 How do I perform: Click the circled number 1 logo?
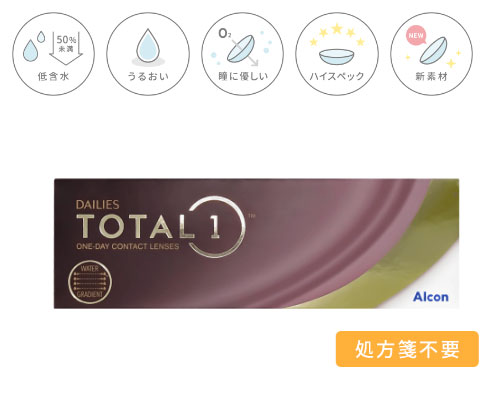pos(217,227)
